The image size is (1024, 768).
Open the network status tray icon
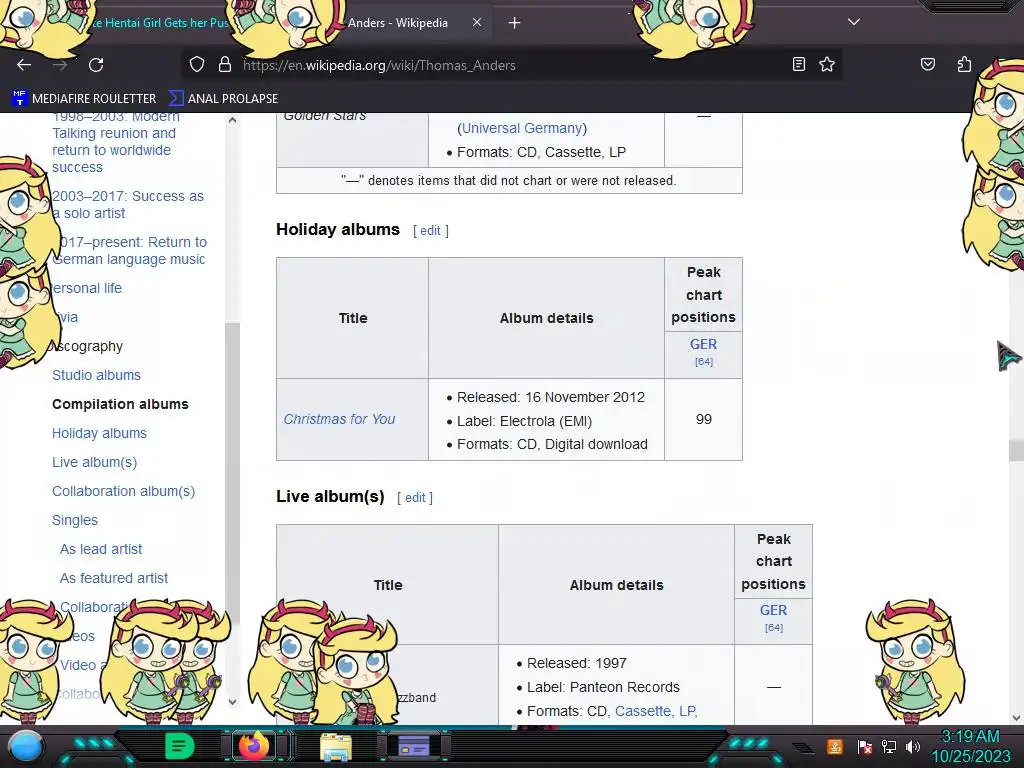[x=889, y=746]
